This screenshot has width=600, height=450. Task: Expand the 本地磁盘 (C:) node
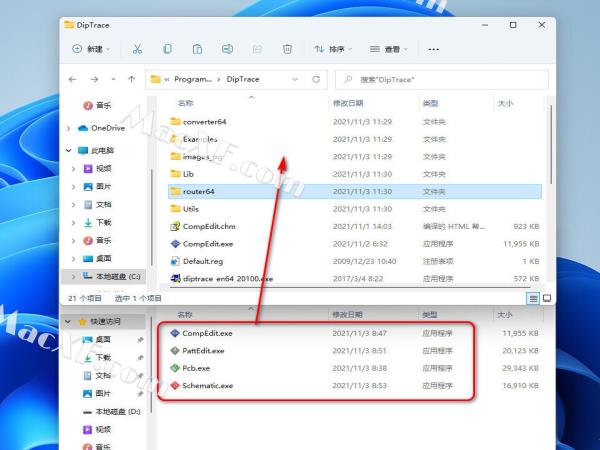pyautogui.click(x=73, y=276)
